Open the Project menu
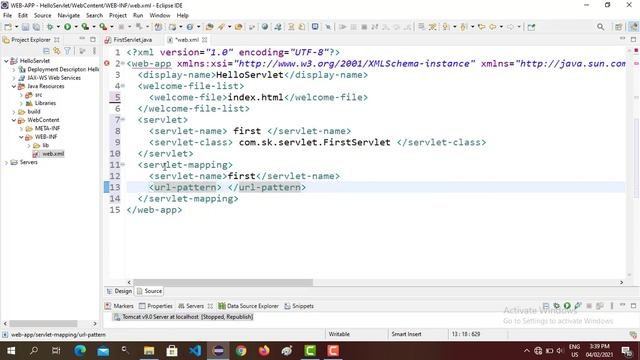The height and width of the screenshot is (360, 640). pos(118,15)
